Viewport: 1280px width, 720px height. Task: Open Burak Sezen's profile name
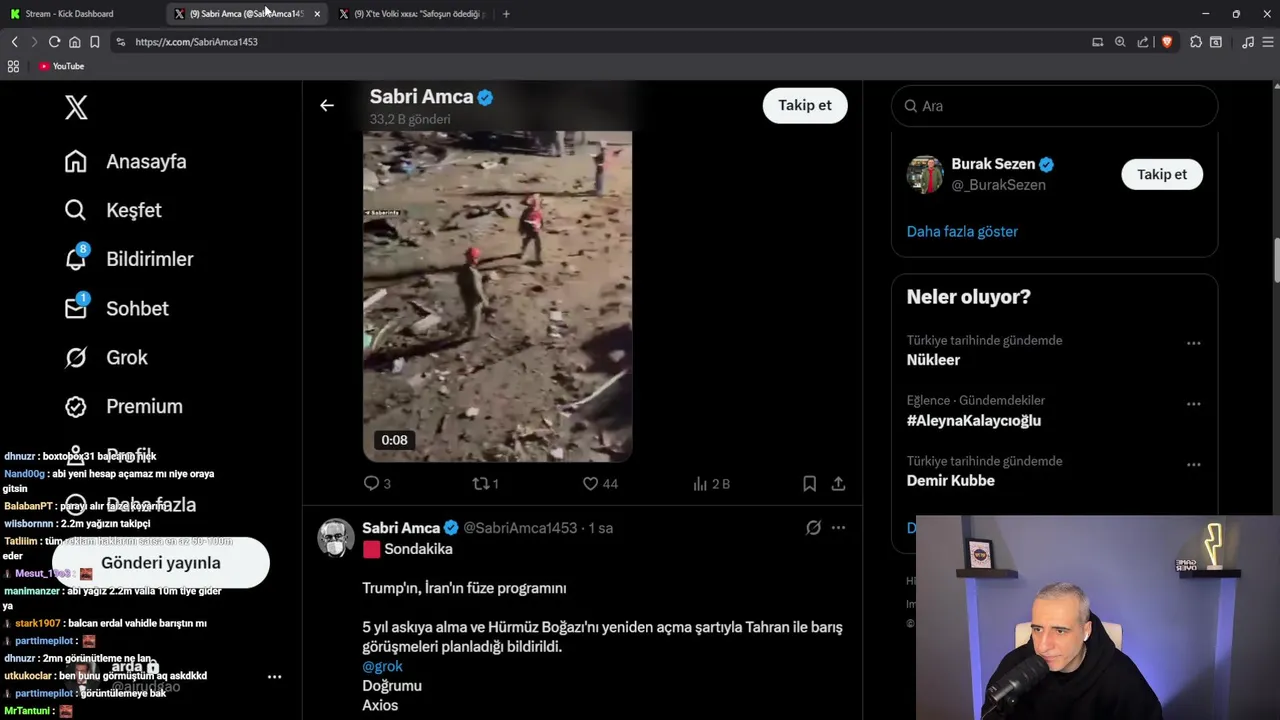993,164
